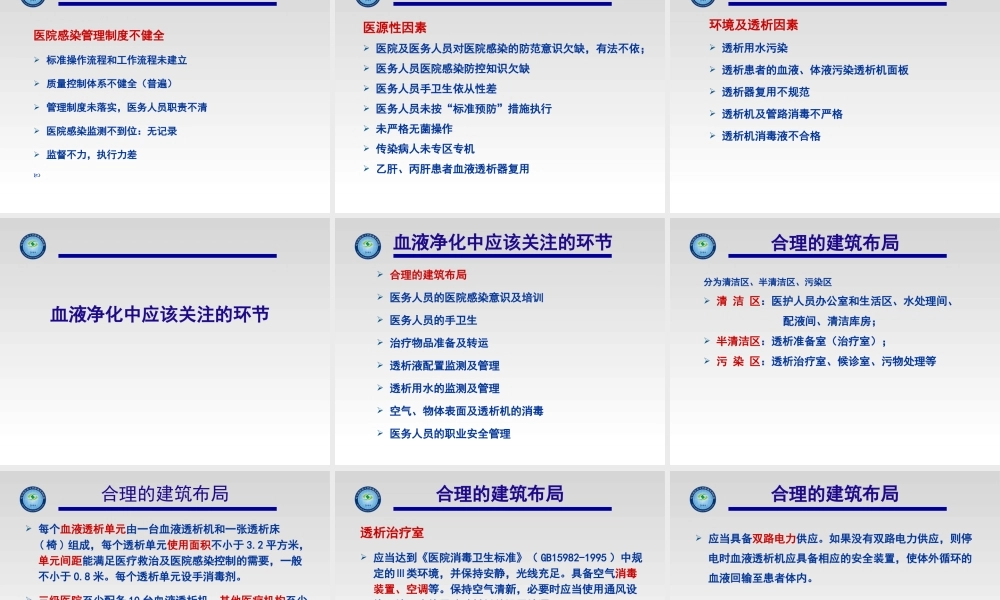Click the globe emblem on the 医源性因素 slide
Image resolution: width=1000 pixels, height=600 pixels.
pyautogui.click(x=367, y=4)
